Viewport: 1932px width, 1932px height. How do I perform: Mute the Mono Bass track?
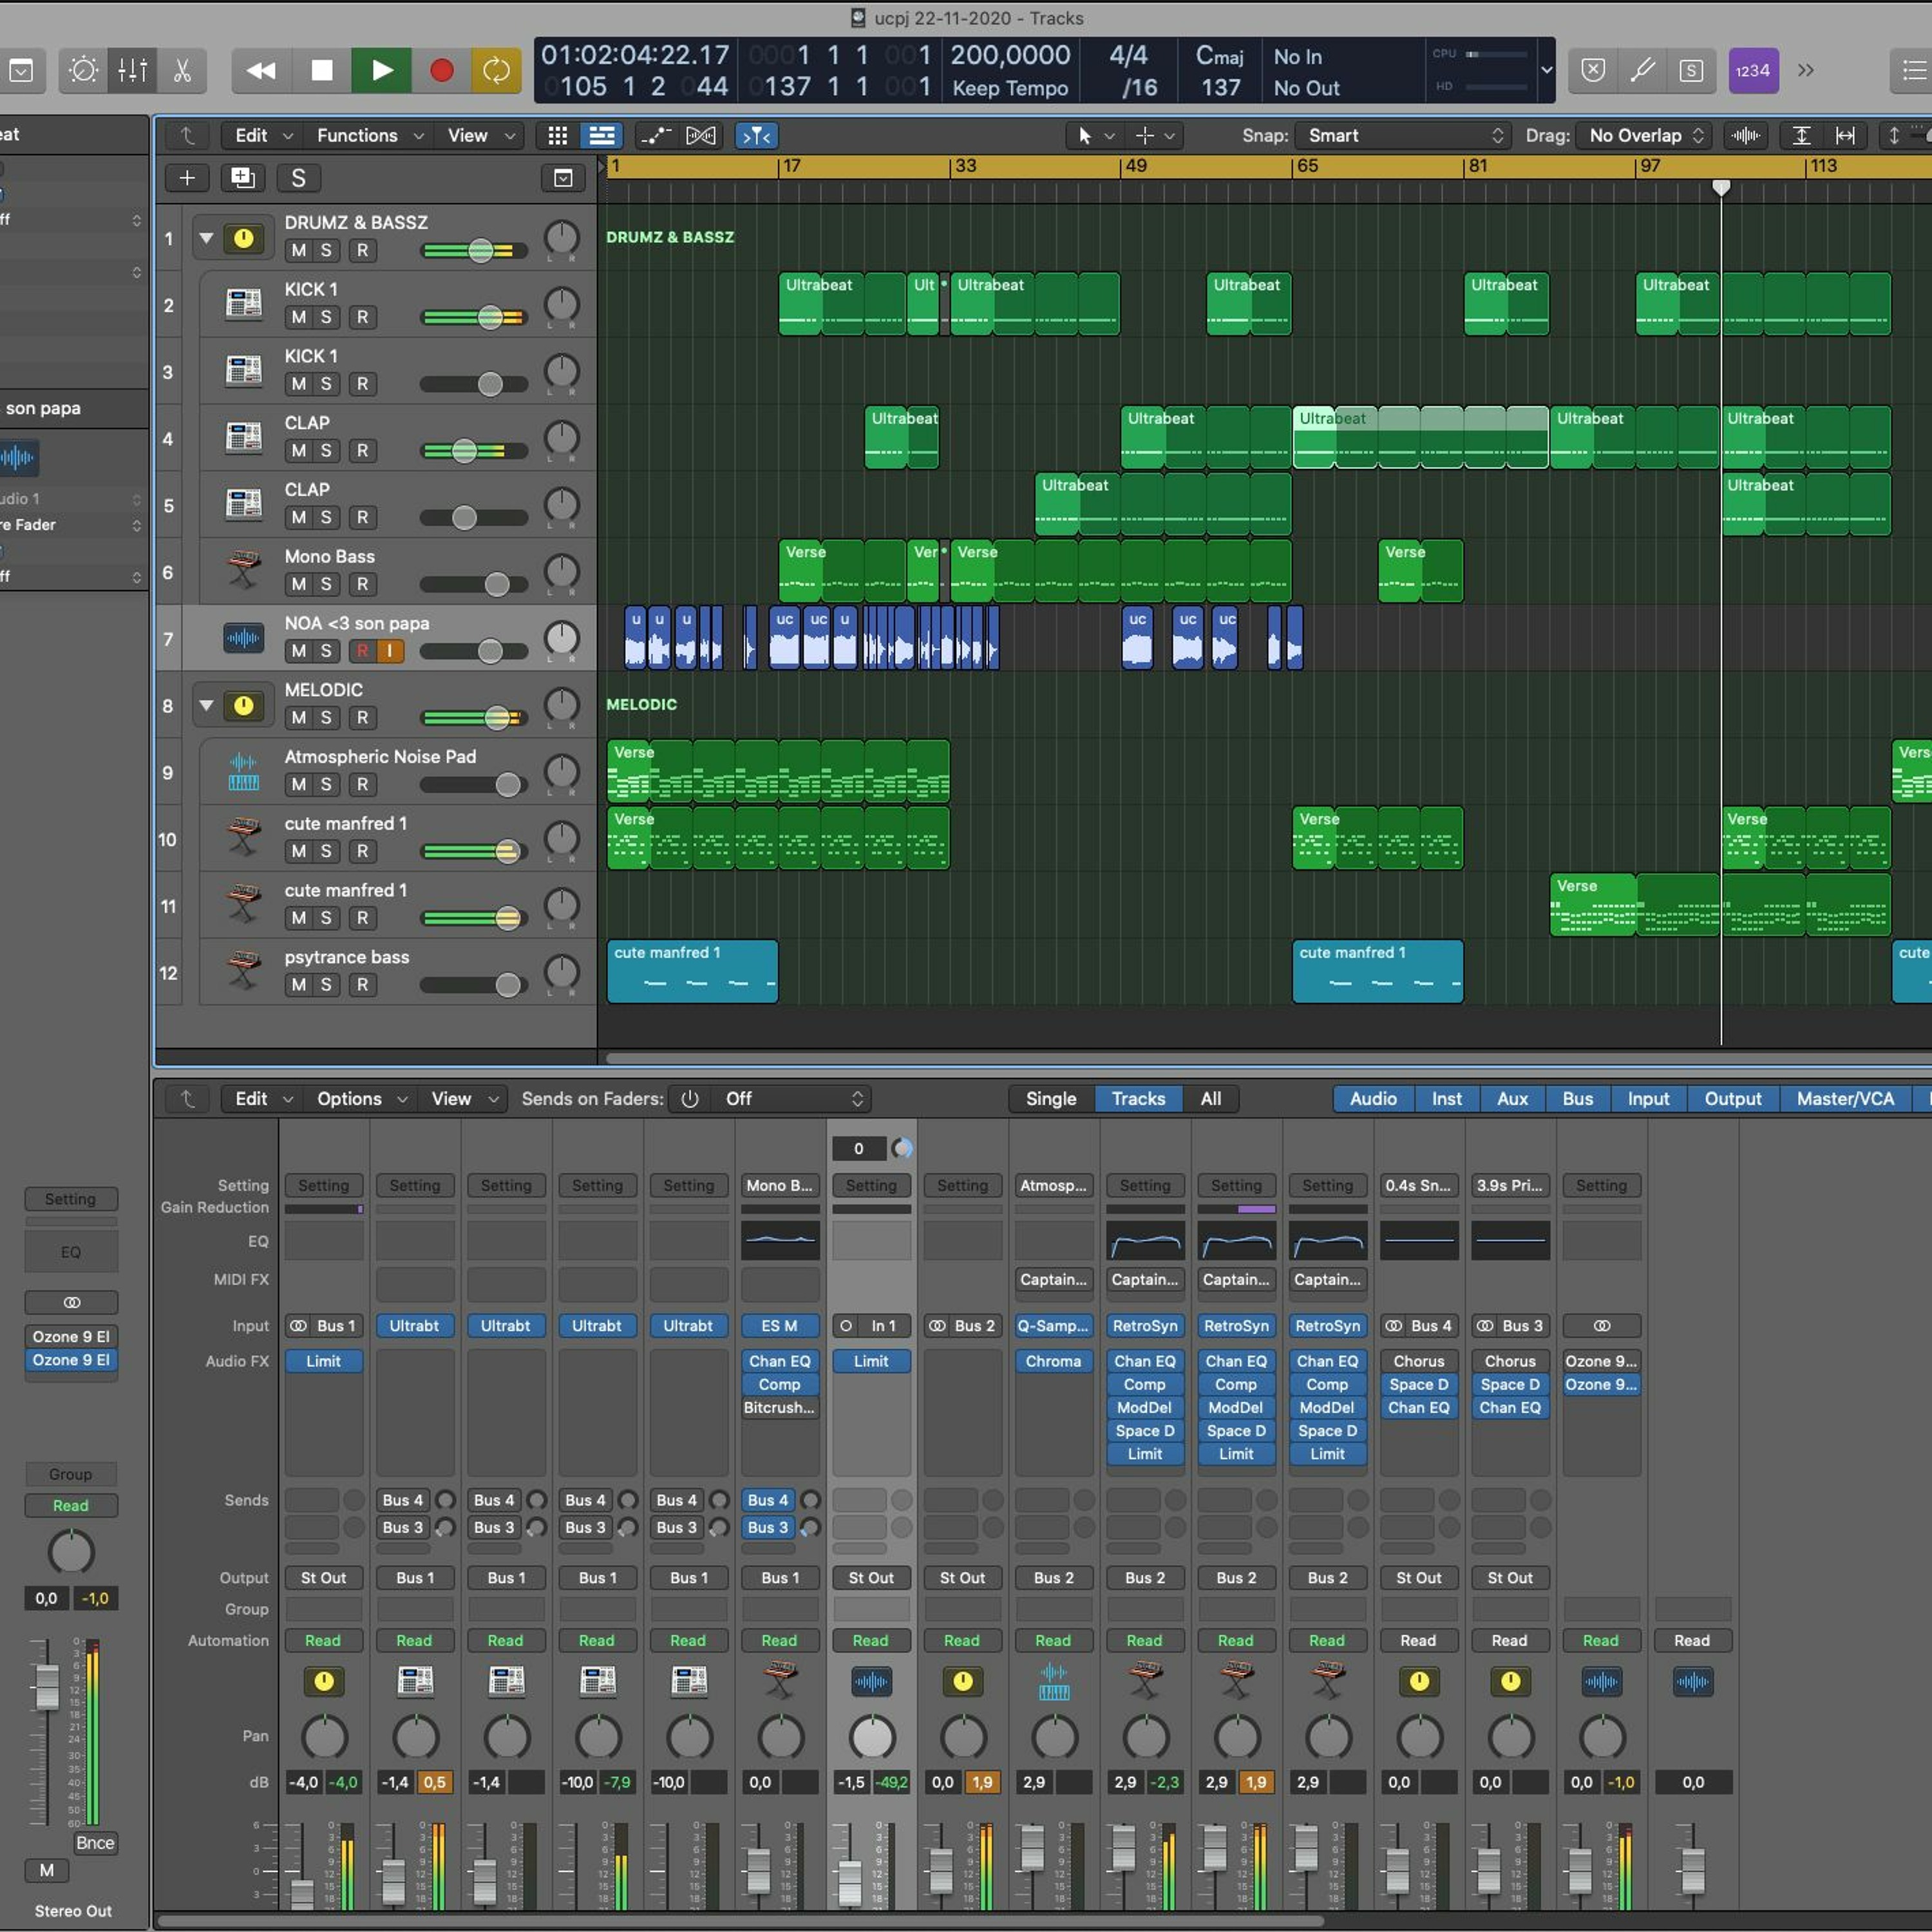click(x=298, y=584)
